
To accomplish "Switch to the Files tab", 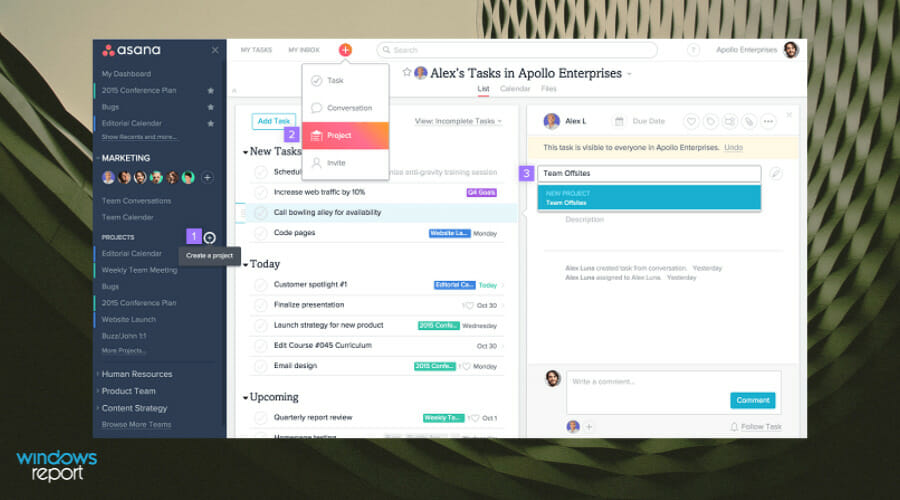I will coord(548,89).
